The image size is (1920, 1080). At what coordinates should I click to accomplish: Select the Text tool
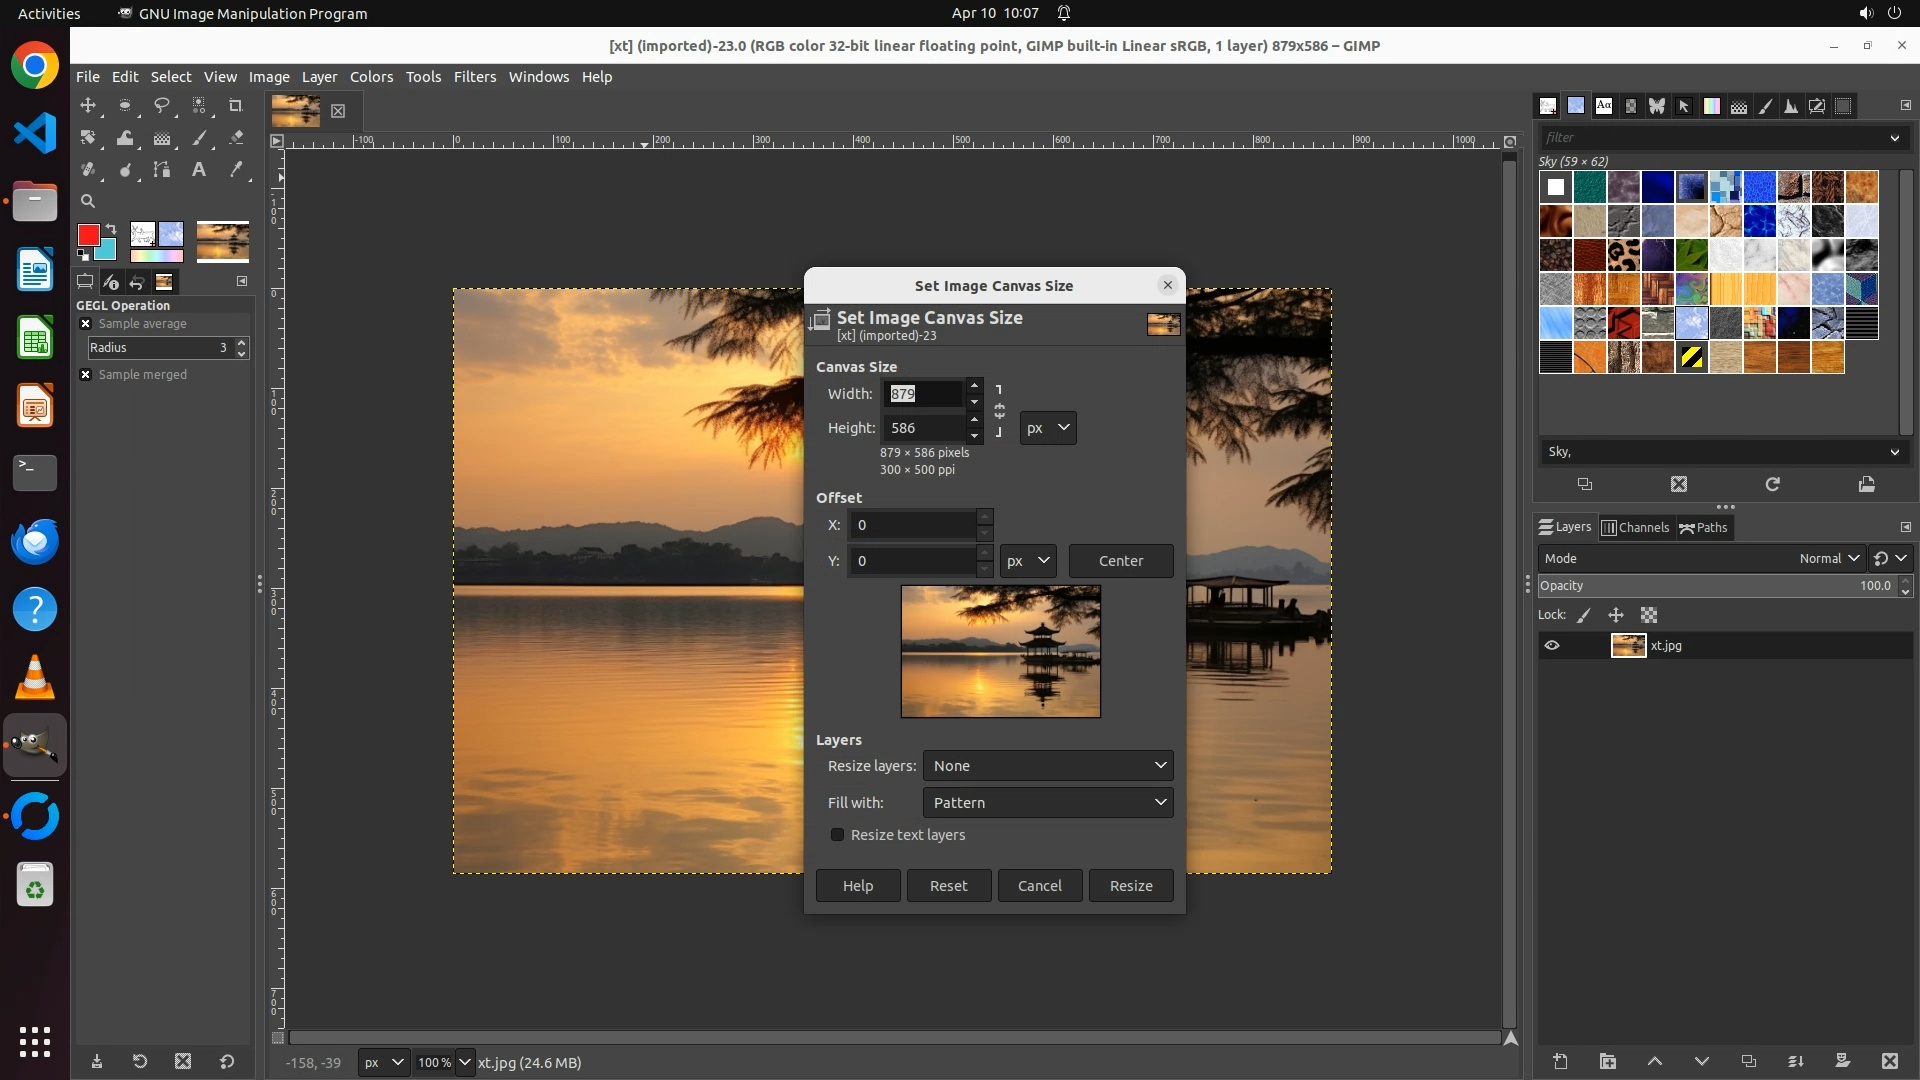pos(199,170)
